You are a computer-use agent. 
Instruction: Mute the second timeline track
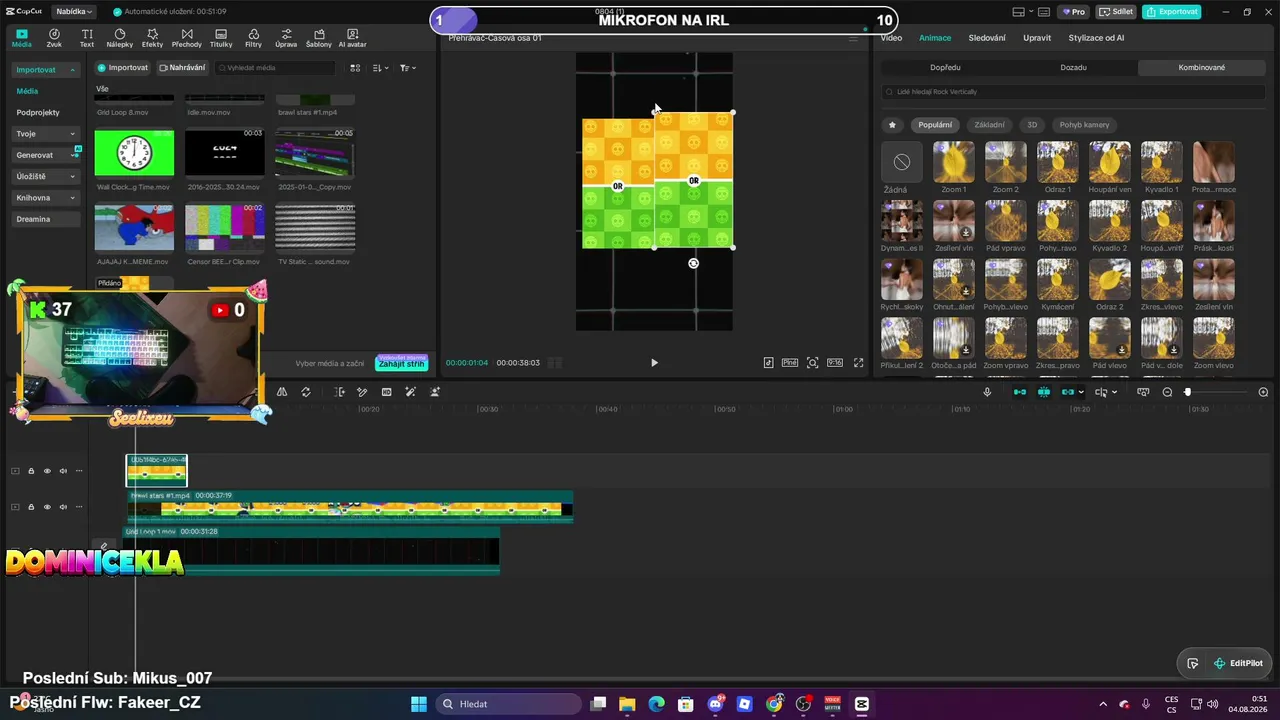coord(63,507)
